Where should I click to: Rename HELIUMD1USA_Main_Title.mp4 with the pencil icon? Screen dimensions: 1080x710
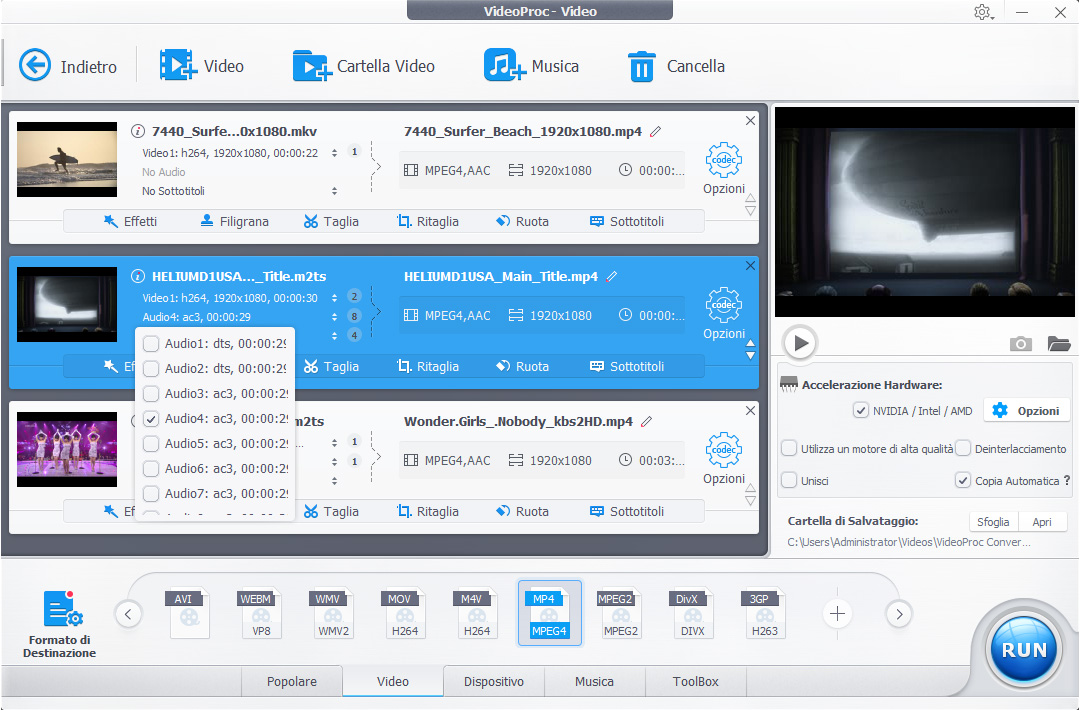point(612,276)
